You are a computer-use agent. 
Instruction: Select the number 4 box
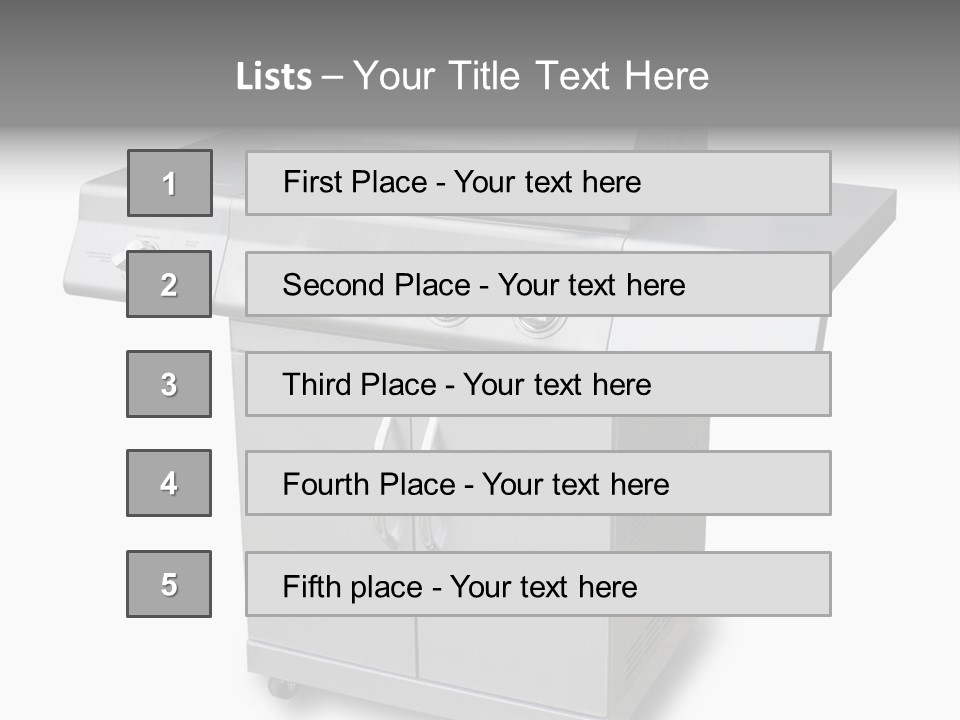click(169, 483)
